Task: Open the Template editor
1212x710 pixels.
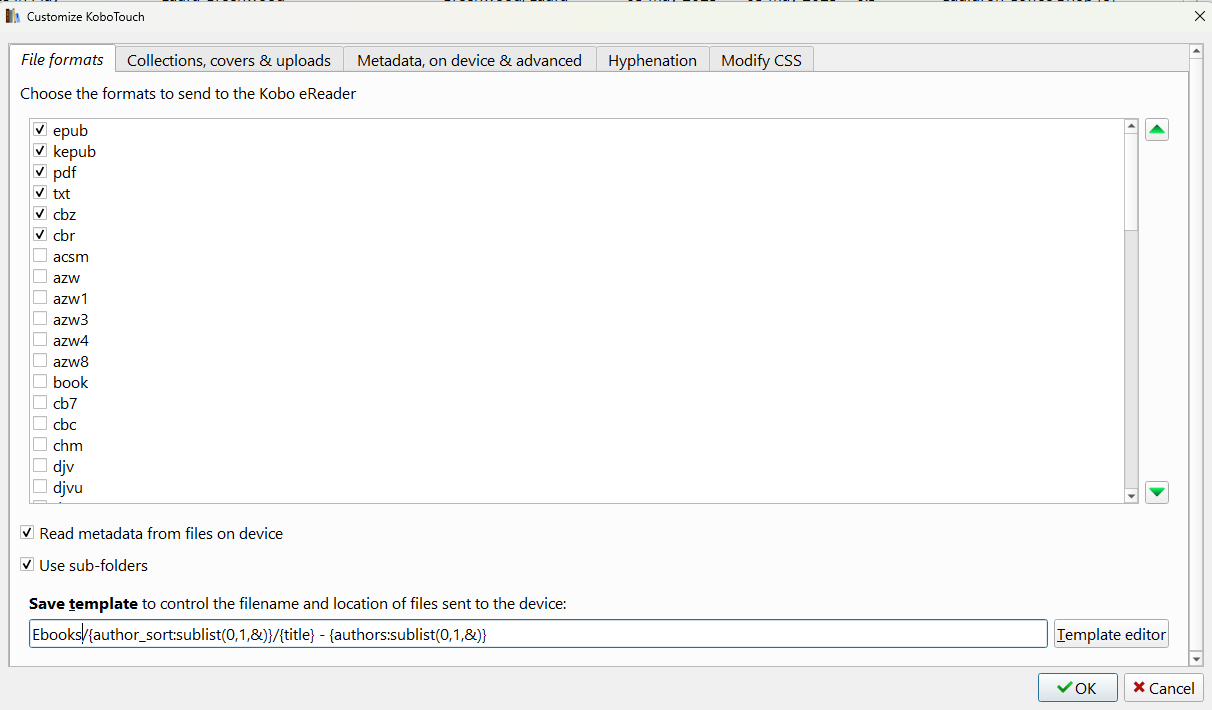Action: 1111,634
